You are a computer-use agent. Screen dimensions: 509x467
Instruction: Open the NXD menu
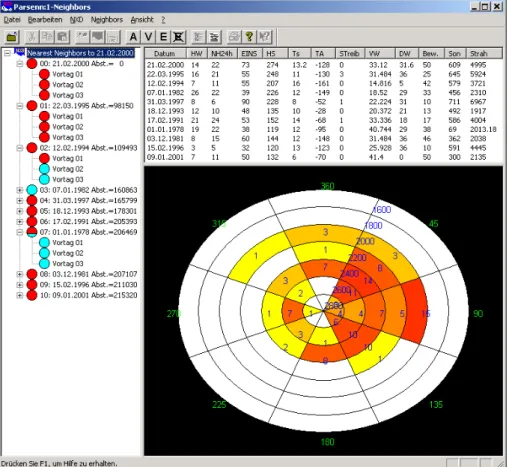[x=76, y=20]
